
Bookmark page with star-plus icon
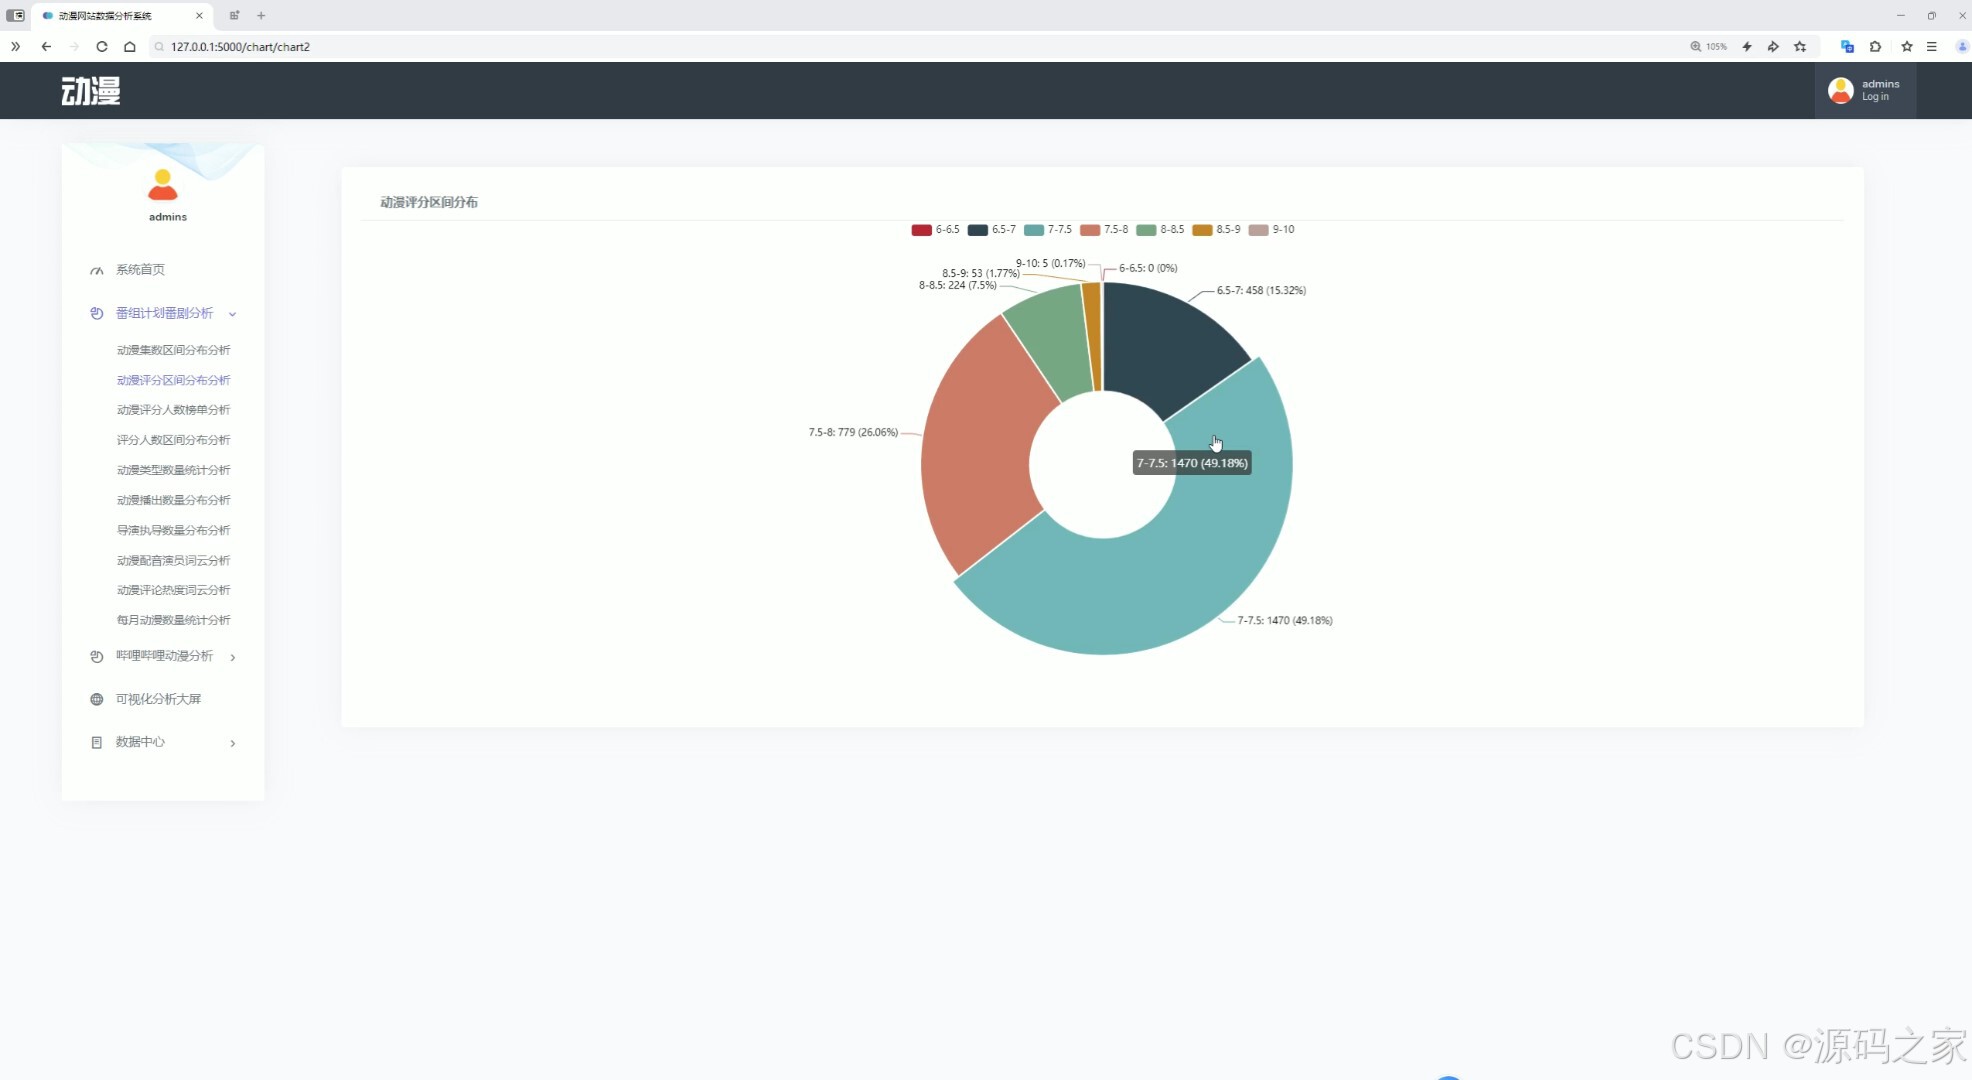tap(1800, 47)
